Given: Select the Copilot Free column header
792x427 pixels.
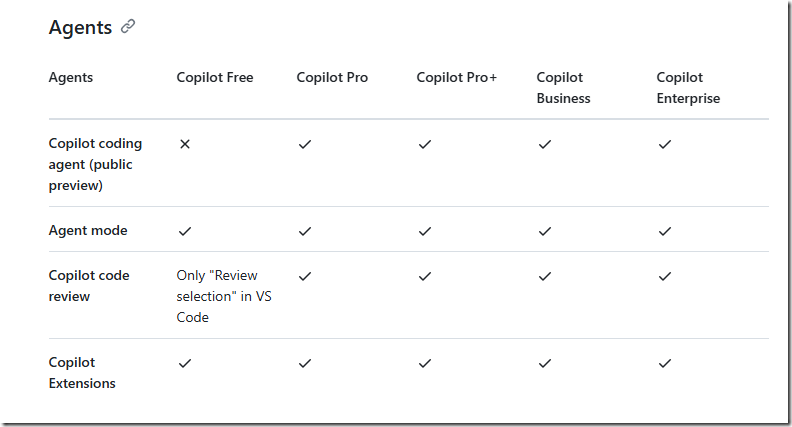Looking at the screenshot, I should (x=215, y=77).
